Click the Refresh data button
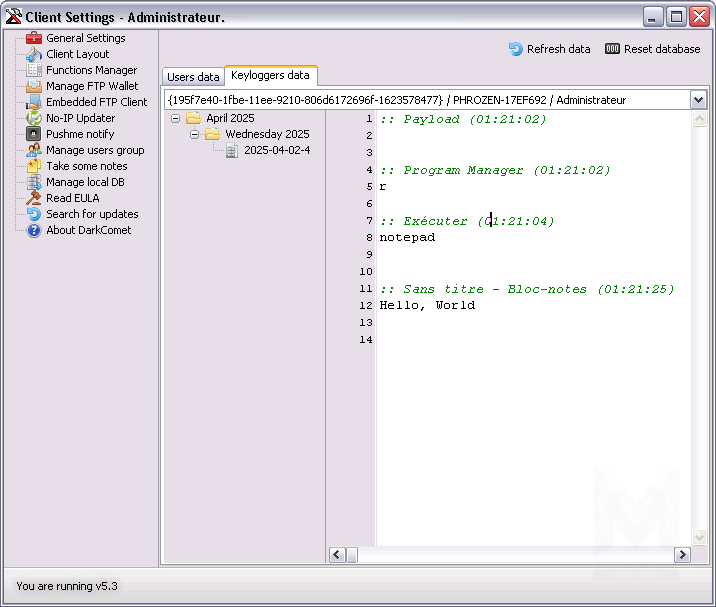 point(549,49)
